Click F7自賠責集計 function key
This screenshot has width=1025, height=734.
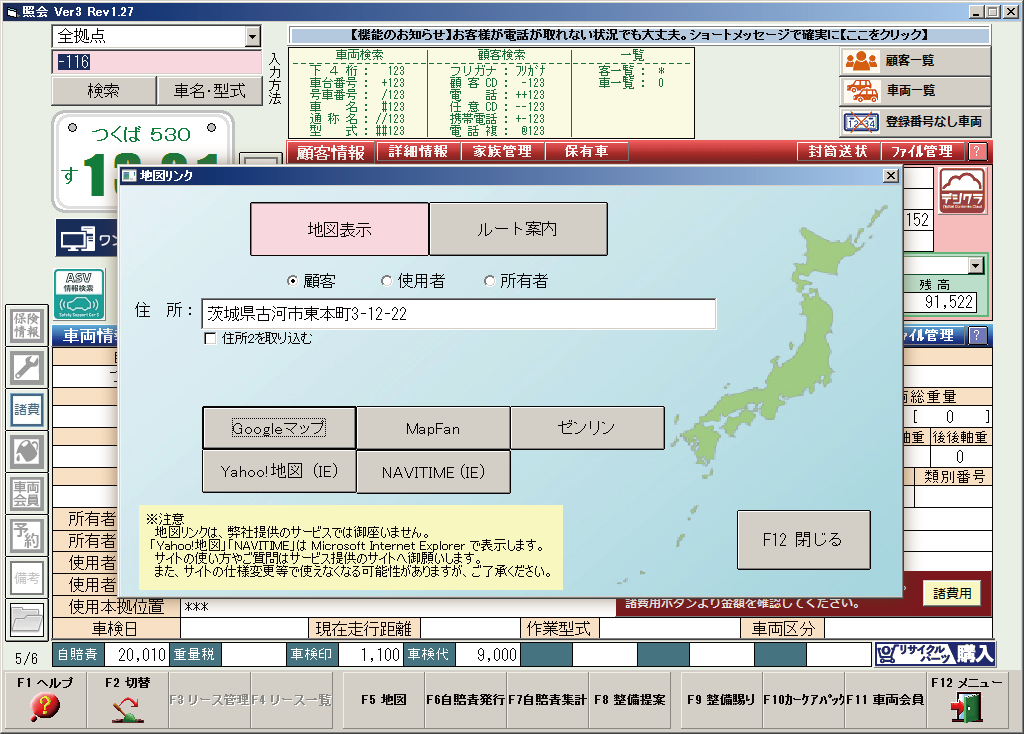(547, 700)
